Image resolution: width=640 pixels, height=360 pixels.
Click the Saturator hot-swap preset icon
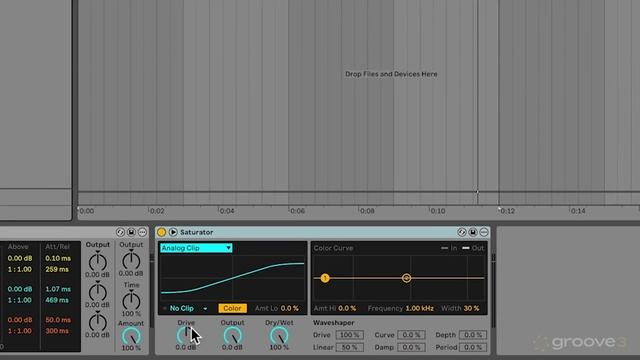coord(462,232)
